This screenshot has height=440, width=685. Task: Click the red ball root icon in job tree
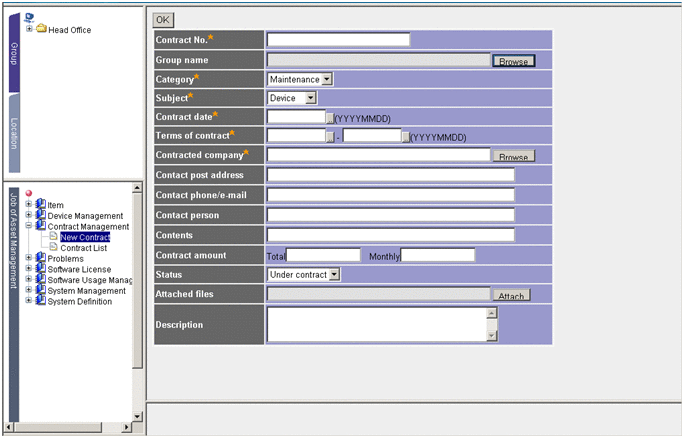(28, 193)
